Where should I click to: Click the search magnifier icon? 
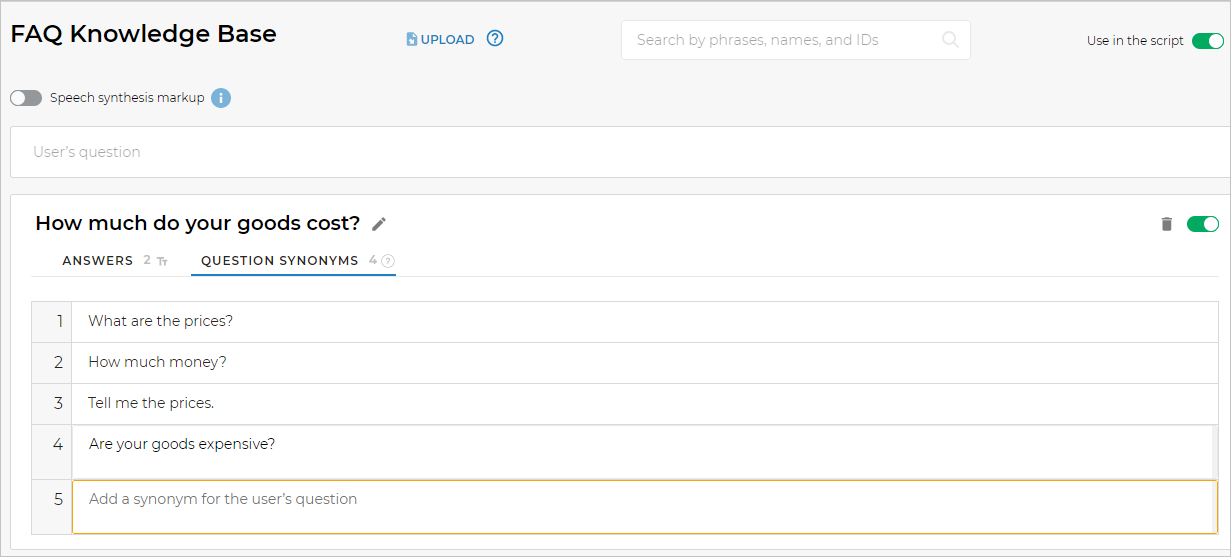point(950,40)
